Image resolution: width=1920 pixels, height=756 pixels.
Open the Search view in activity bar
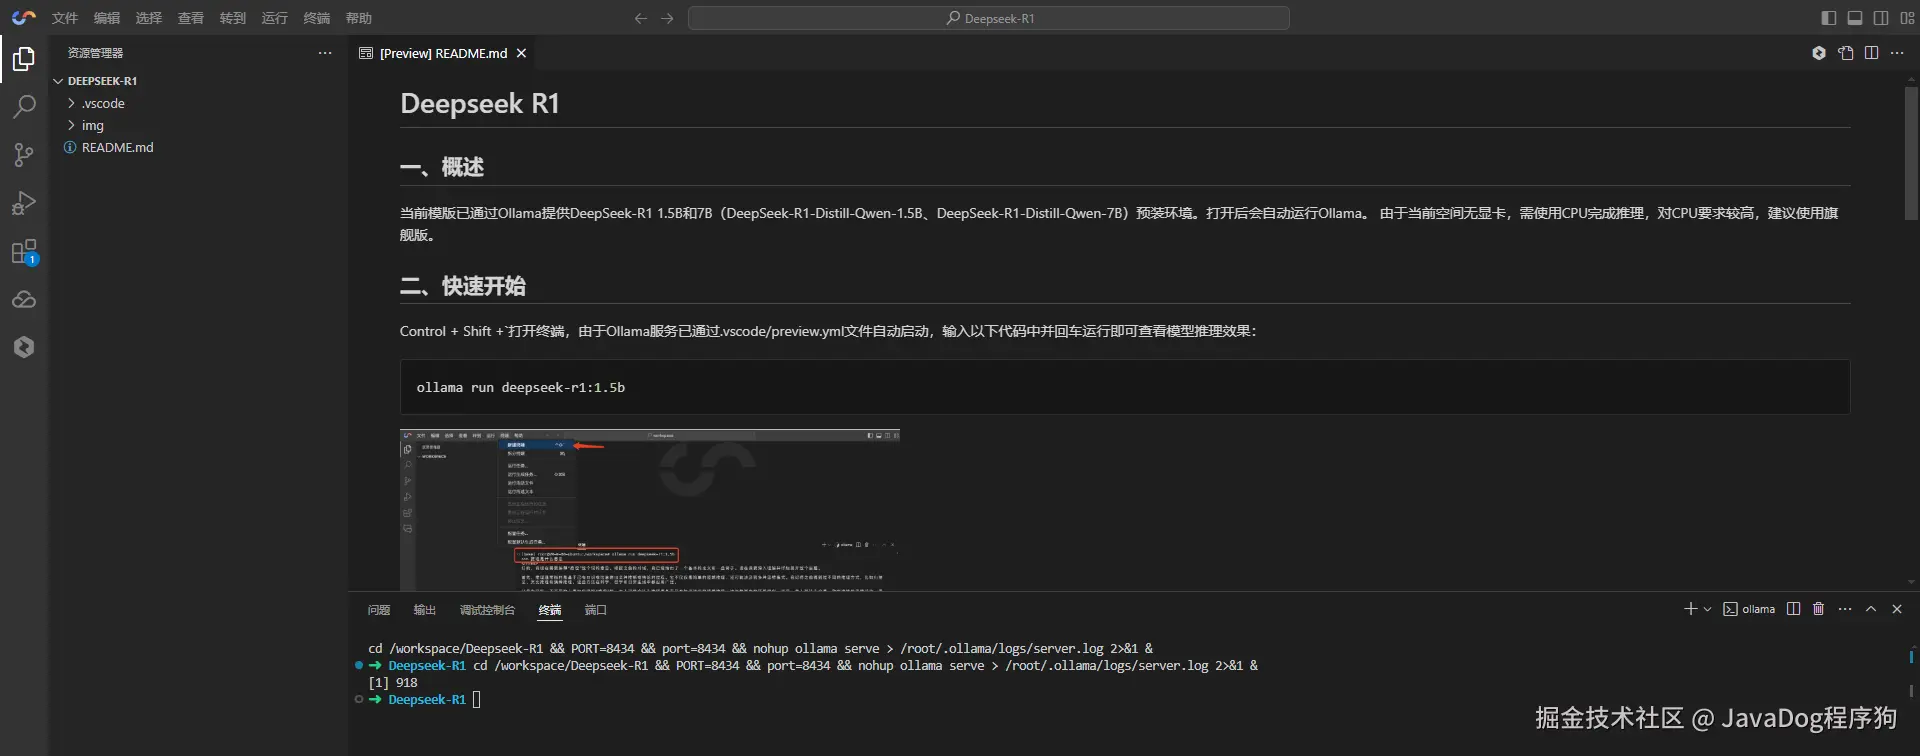coord(24,106)
